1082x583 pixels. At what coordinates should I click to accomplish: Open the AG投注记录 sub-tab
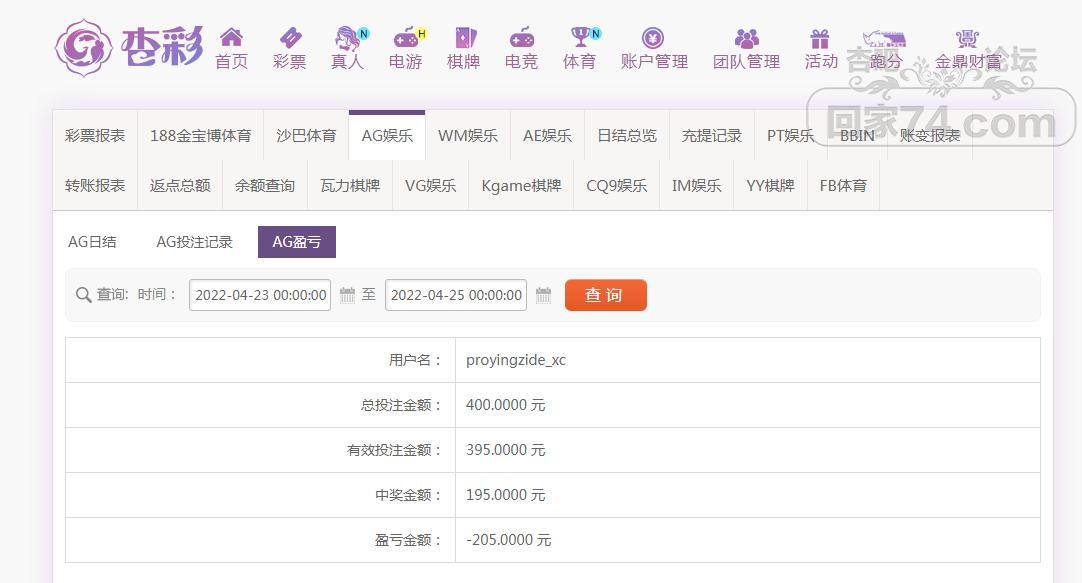click(x=194, y=242)
